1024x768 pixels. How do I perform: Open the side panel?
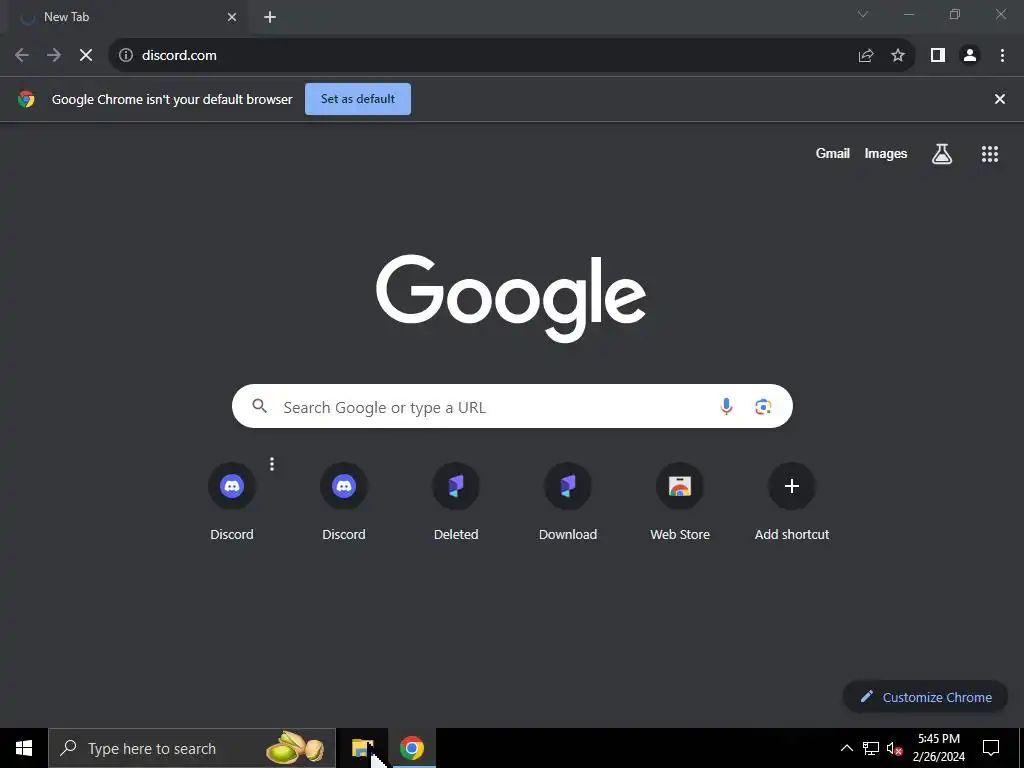coord(938,56)
